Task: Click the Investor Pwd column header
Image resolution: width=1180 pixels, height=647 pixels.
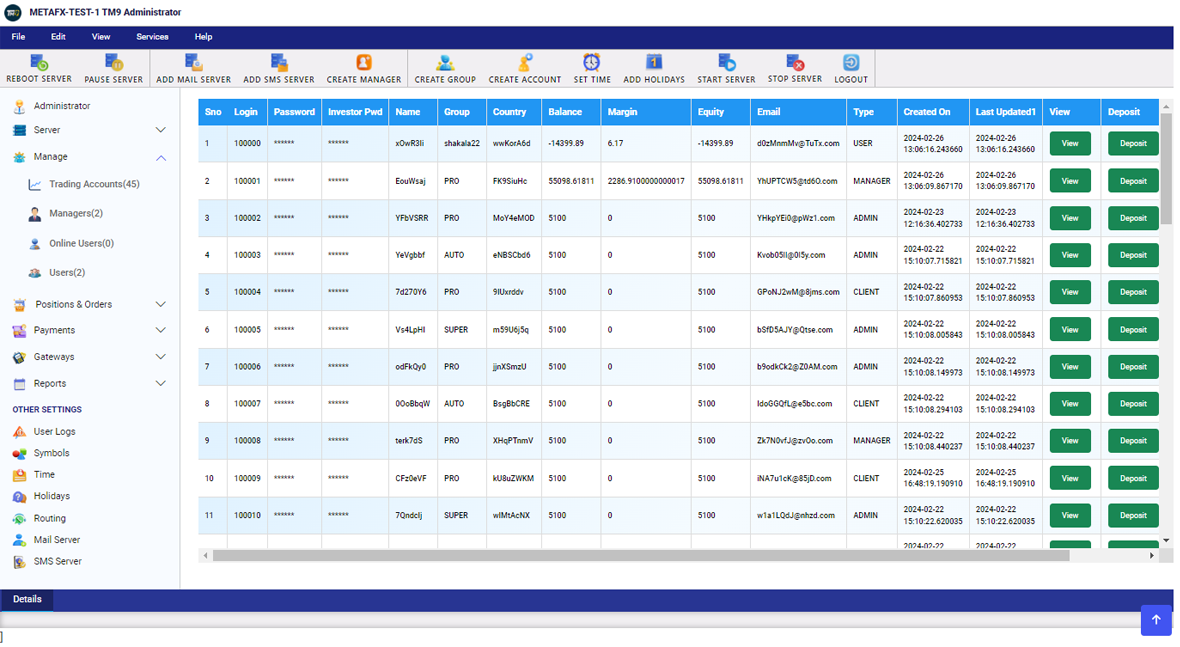Action: coord(355,112)
